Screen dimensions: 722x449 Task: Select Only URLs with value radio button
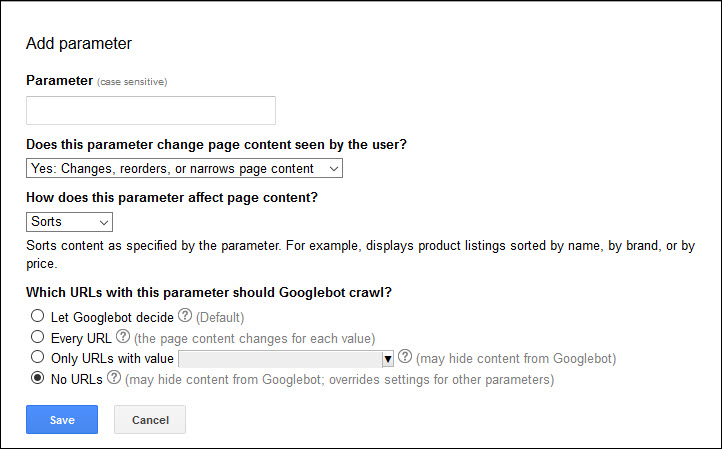[x=38, y=358]
